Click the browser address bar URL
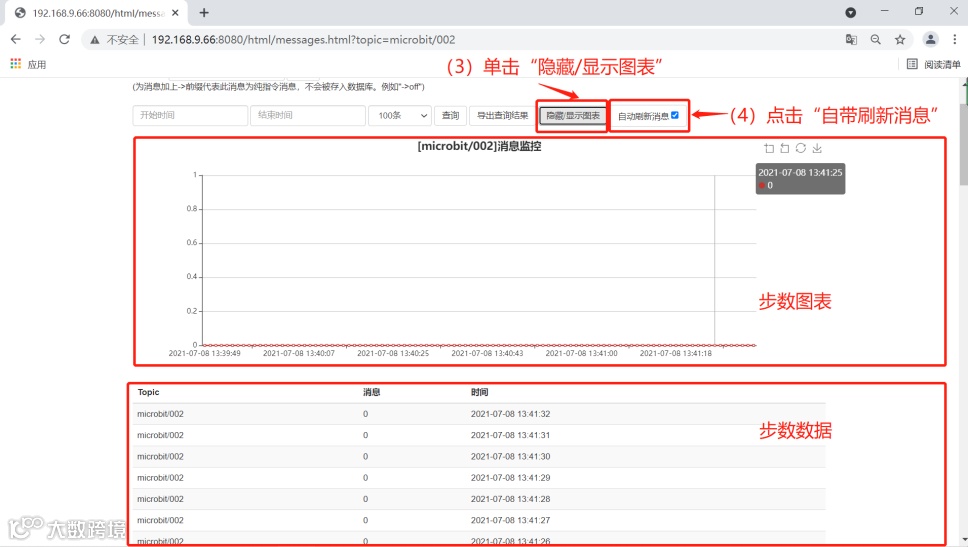The width and height of the screenshot is (968, 547). [303, 40]
